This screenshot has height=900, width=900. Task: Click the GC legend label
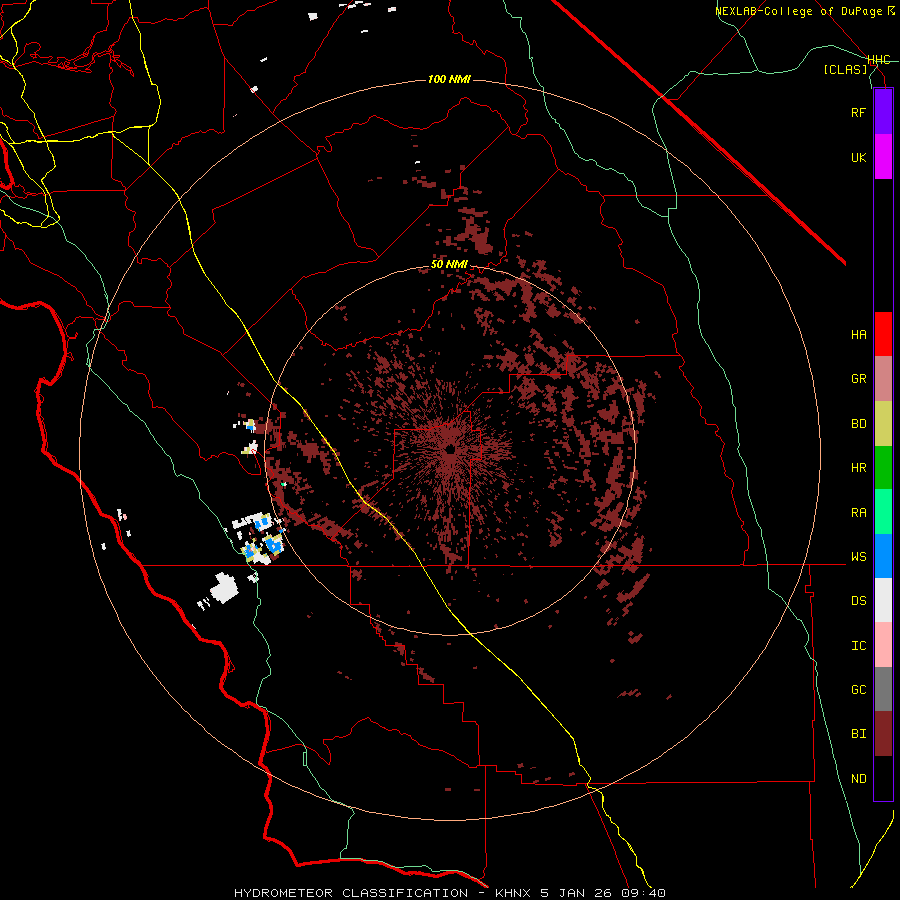(858, 689)
